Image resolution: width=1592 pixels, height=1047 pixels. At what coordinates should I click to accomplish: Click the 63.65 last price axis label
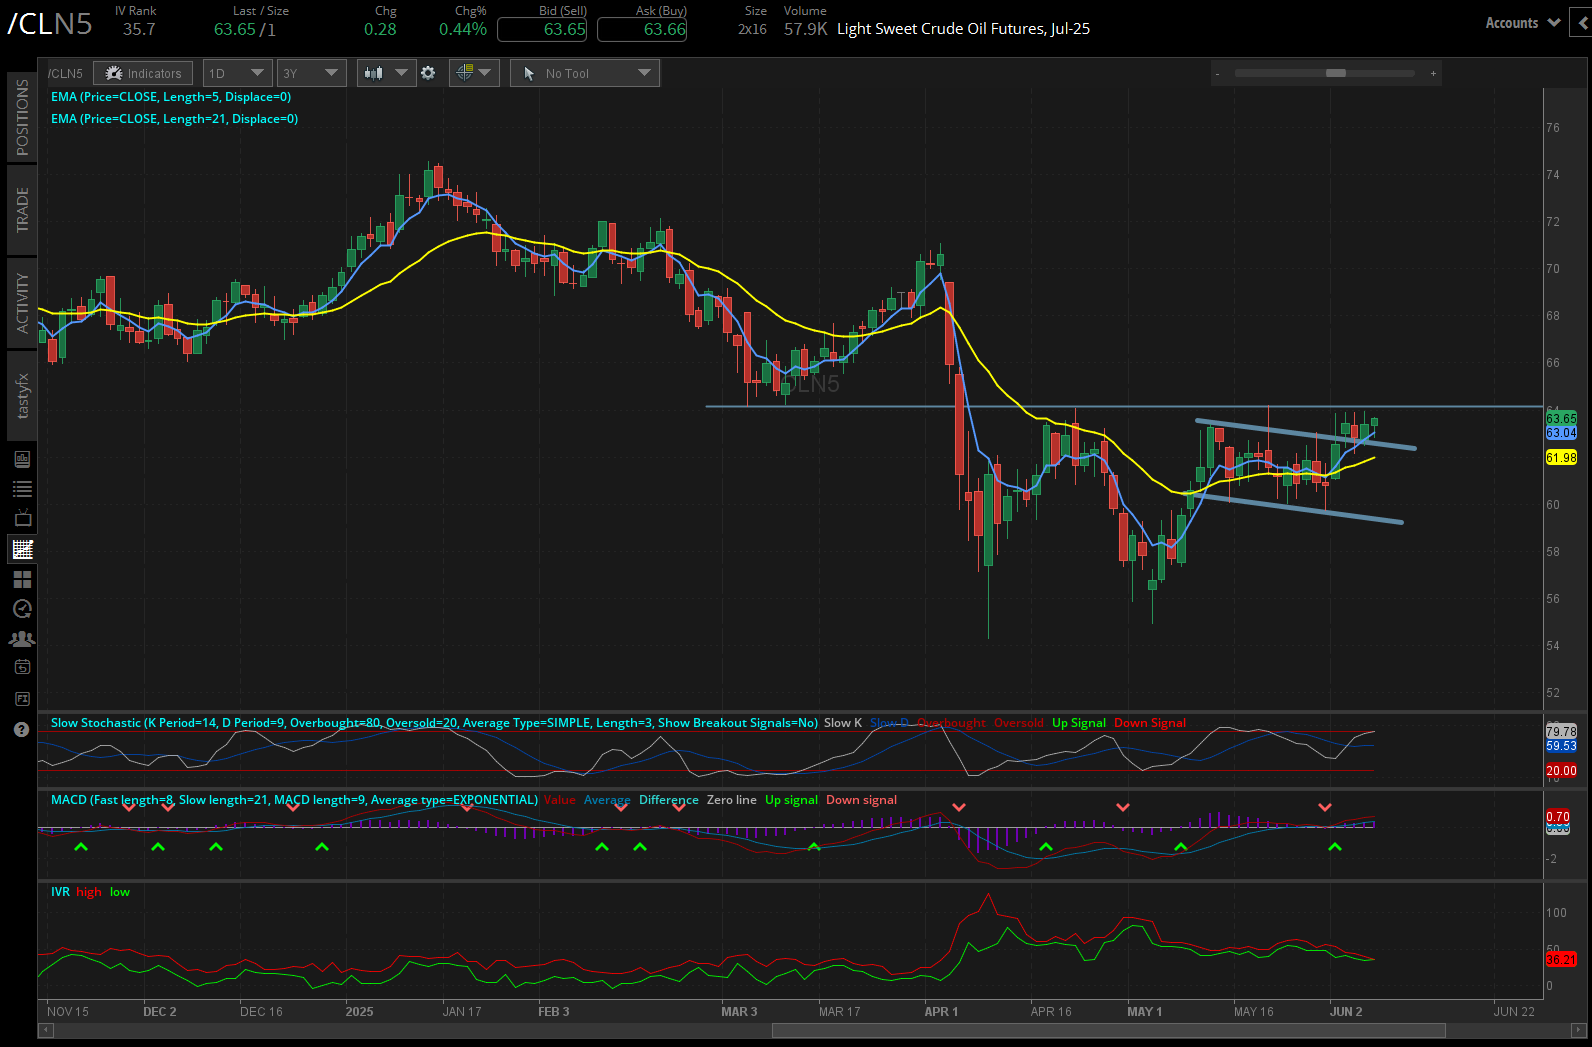1561,418
